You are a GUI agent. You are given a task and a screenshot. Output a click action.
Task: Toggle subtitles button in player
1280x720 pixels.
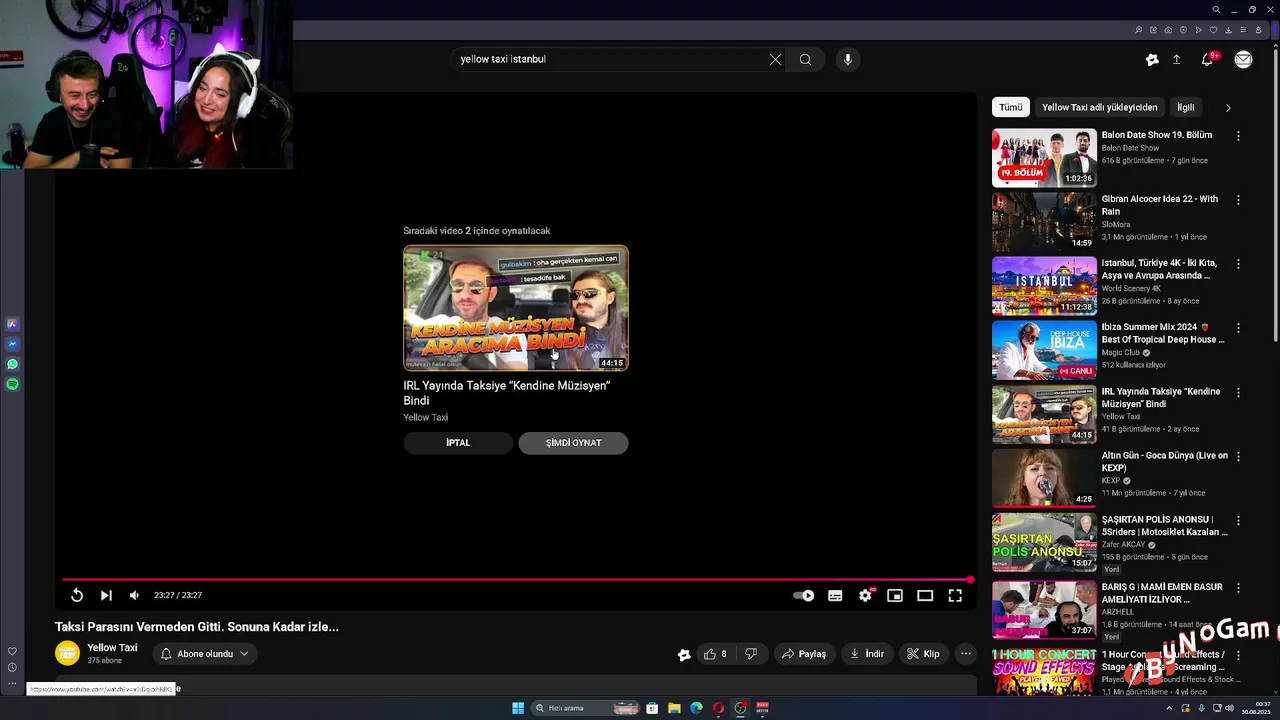tap(835, 595)
